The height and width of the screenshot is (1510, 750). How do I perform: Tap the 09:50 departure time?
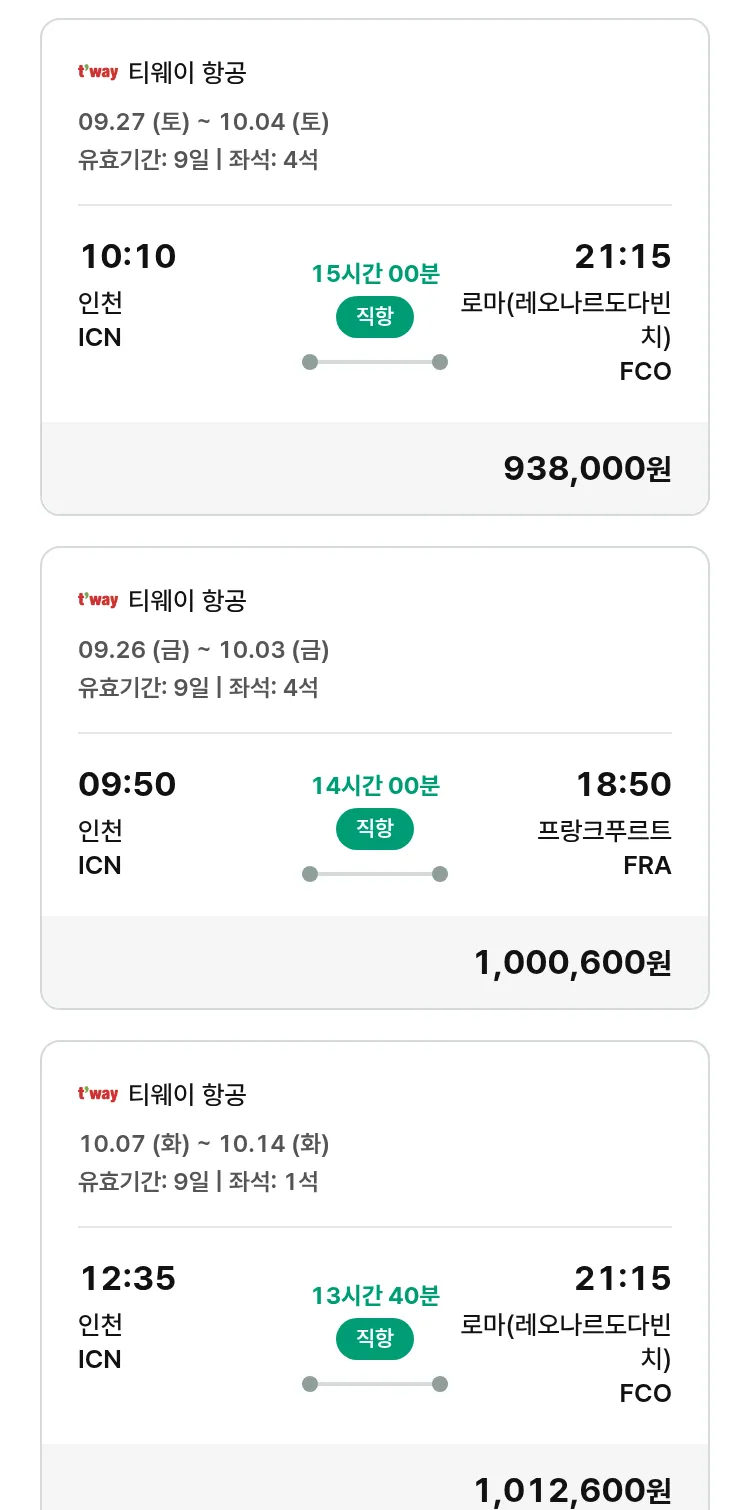[127, 785]
